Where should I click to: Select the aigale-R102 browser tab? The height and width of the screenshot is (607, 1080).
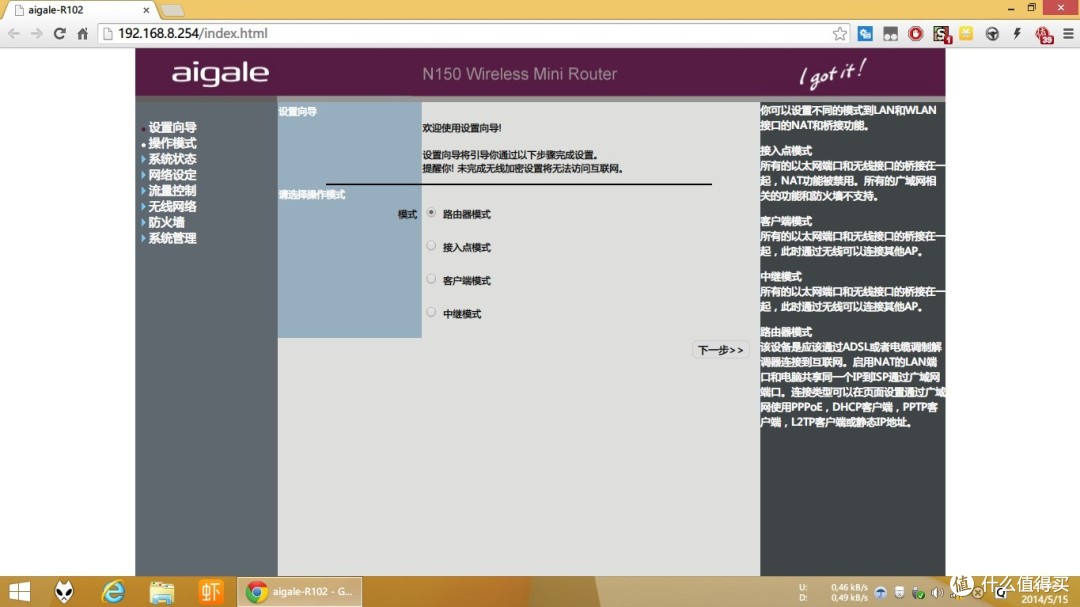(x=79, y=10)
